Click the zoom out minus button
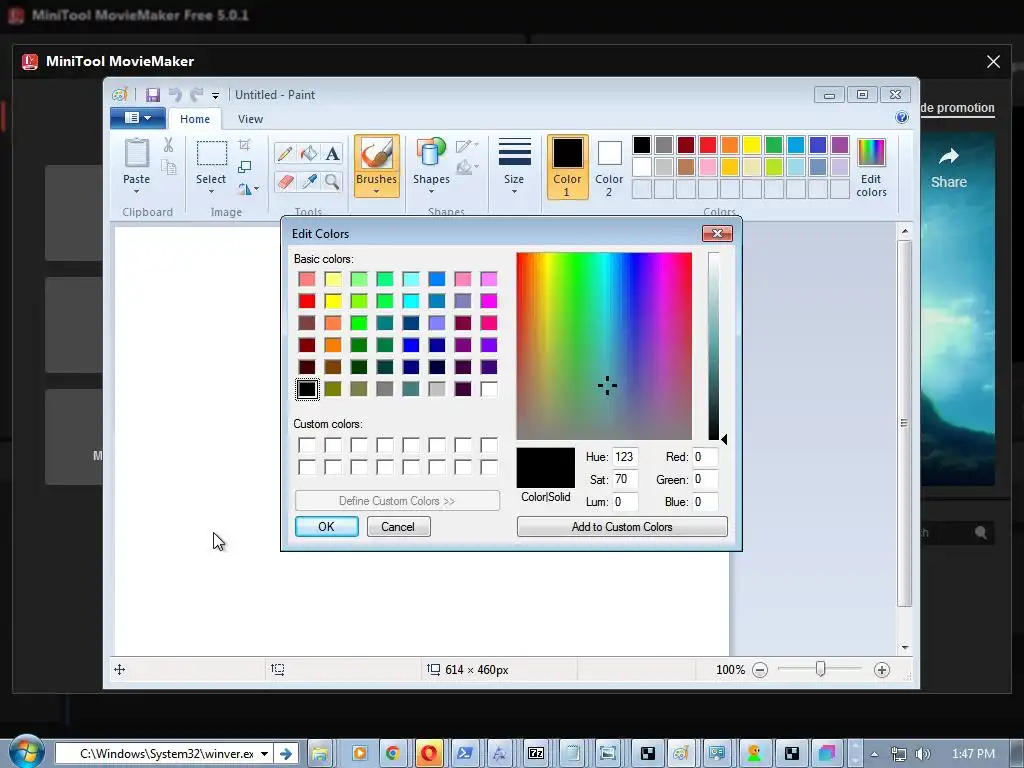The width and height of the screenshot is (1024, 768). tap(760, 670)
